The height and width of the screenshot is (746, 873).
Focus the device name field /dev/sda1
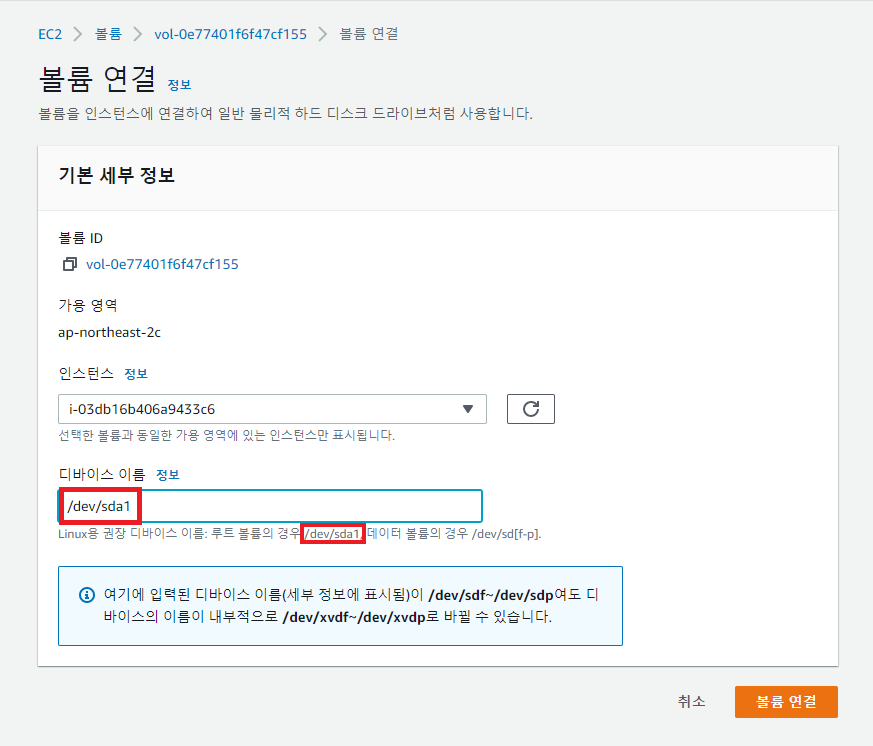(270, 506)
